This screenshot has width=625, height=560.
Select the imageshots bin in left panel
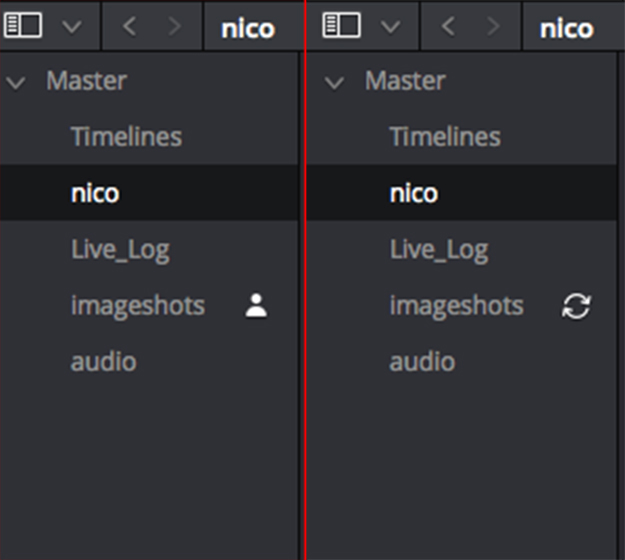tap(137, 305)
